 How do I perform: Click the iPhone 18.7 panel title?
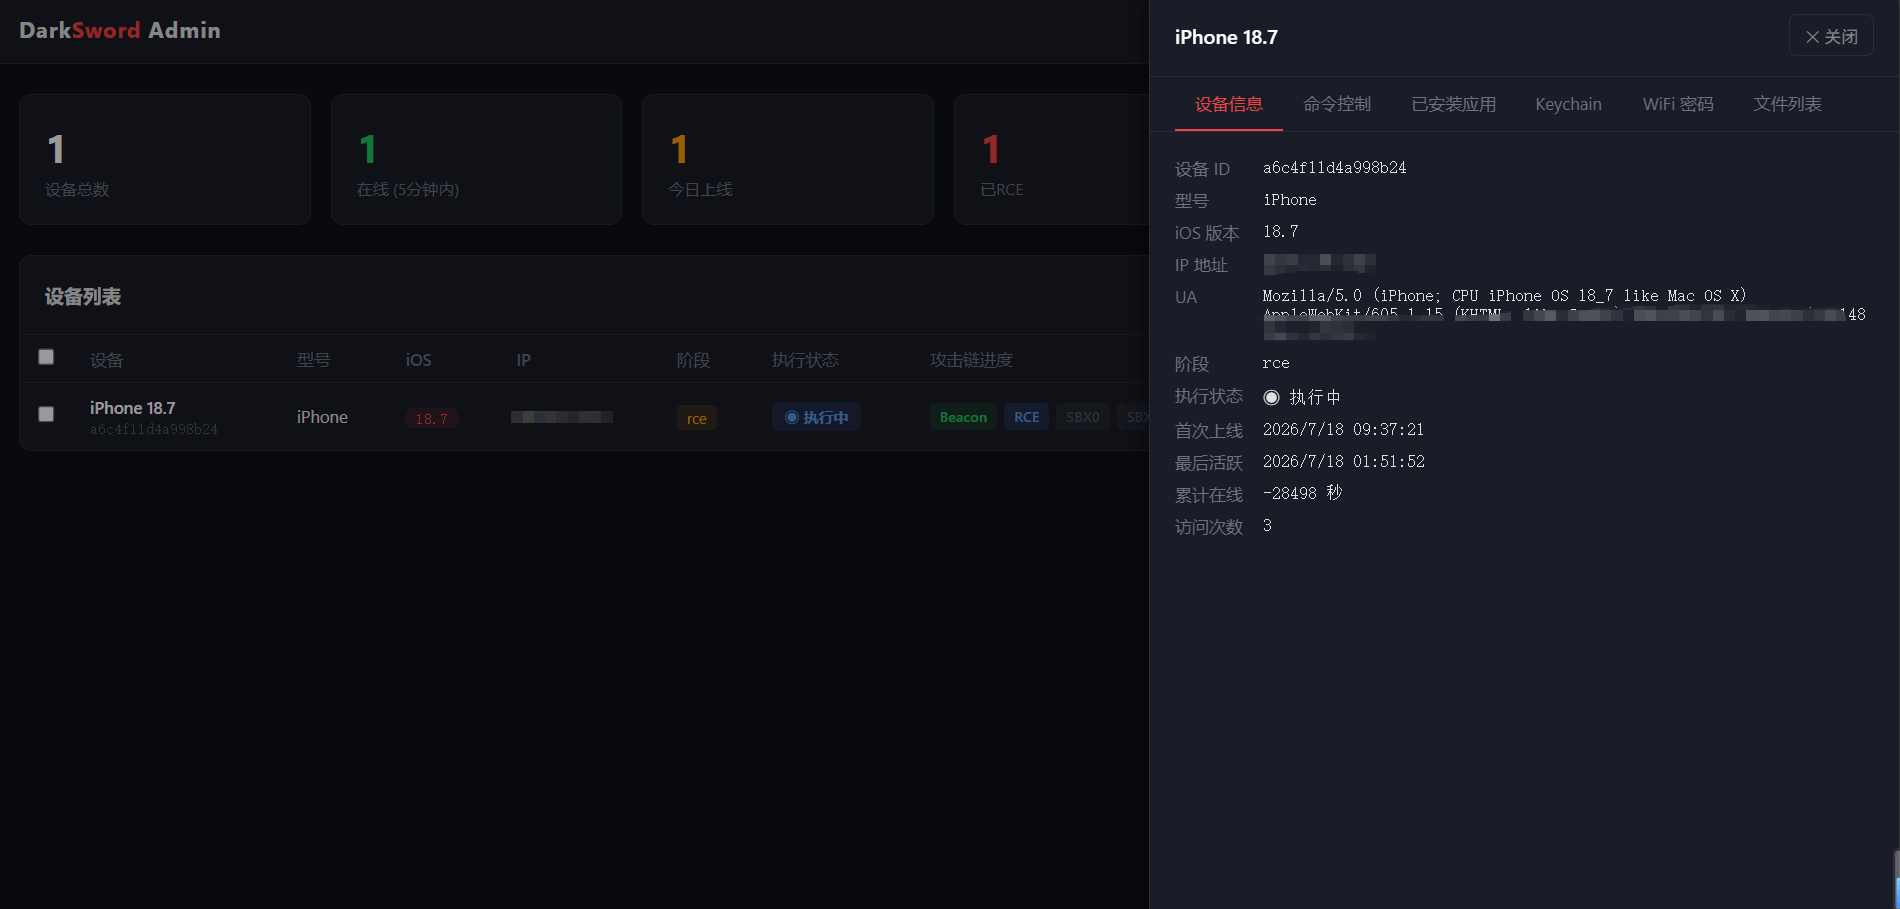(1226, 37)
